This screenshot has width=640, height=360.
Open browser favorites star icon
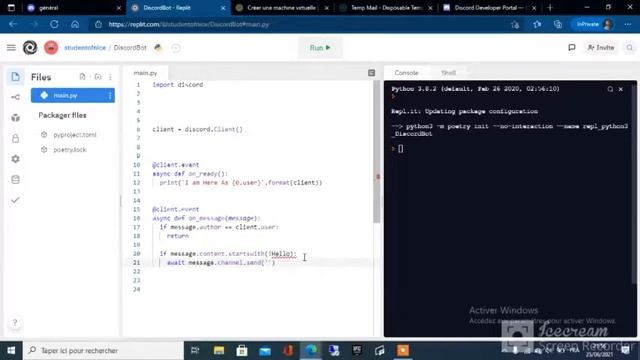(x=537, y=24)
